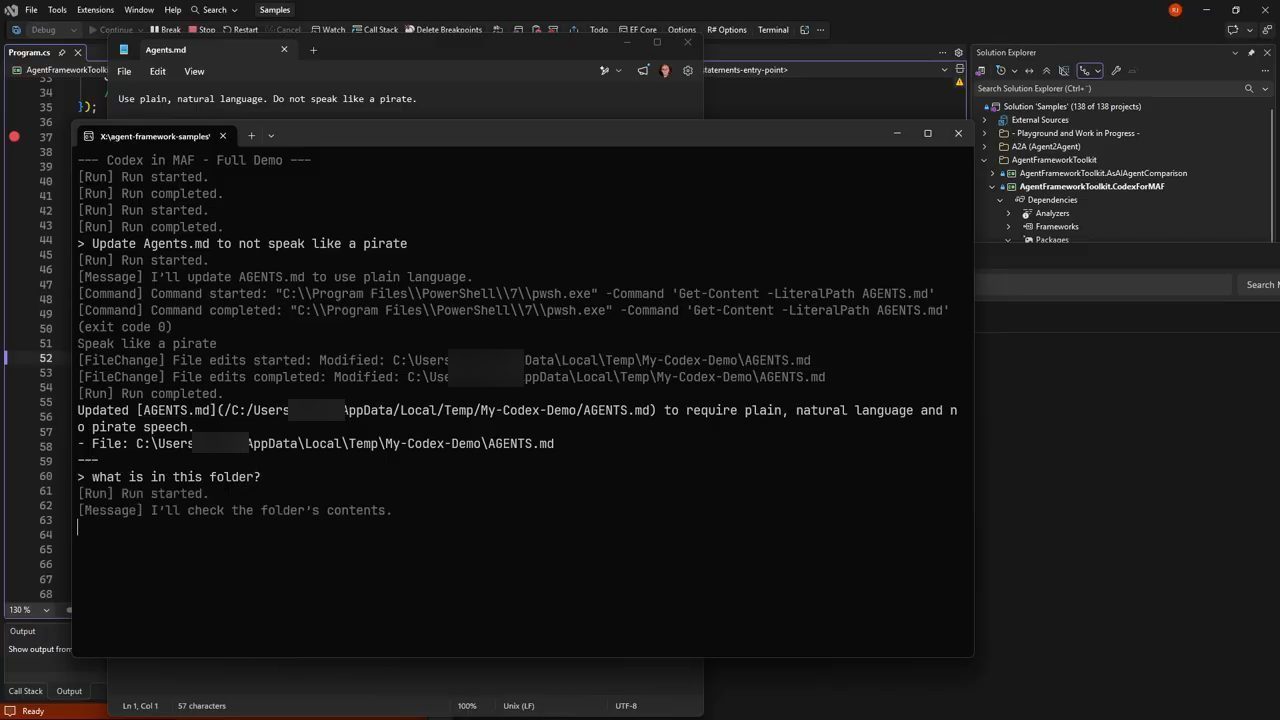The width and height of the screenshot is (1280, 720).
Task: Pin the Program.cs tab
Action: coord(62,53)
